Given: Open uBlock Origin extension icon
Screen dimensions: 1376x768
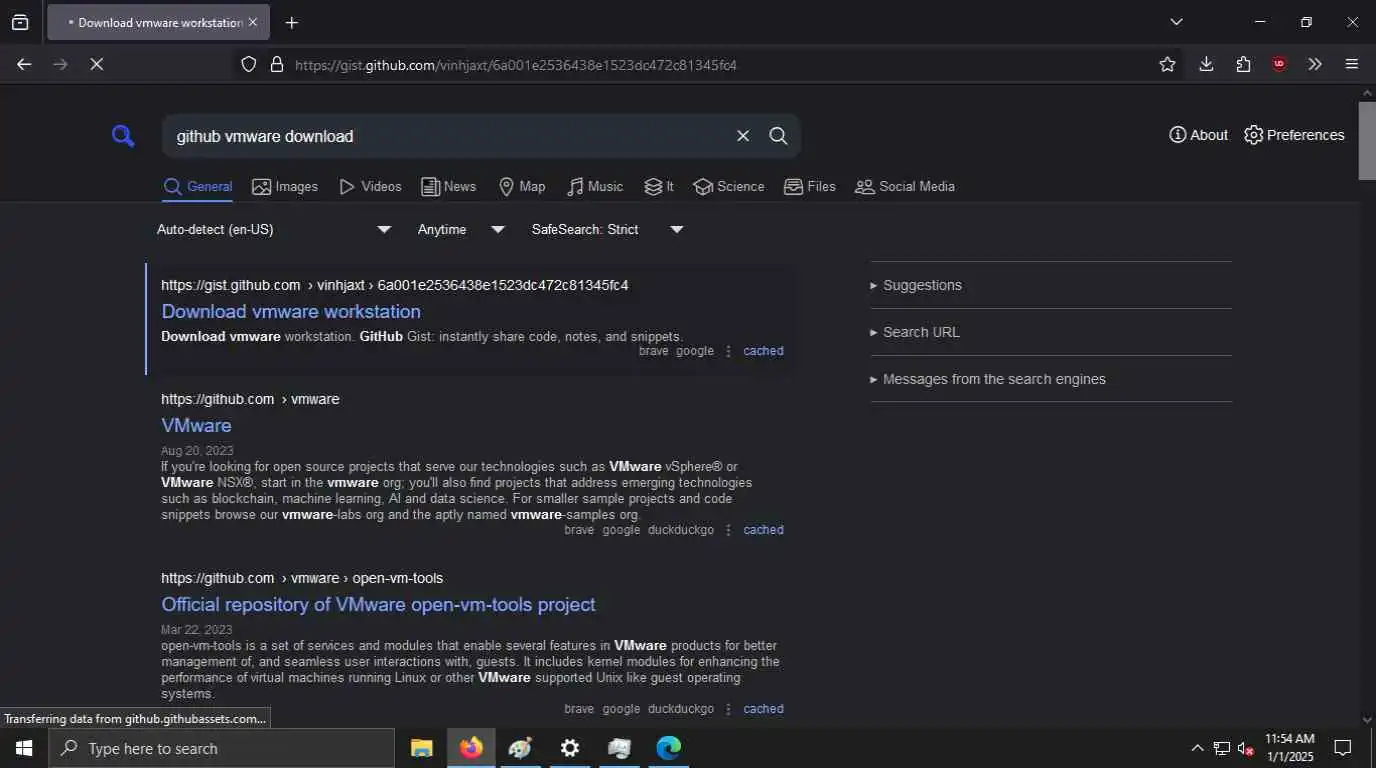Looking at the screenshot, I should (1279, 64).
